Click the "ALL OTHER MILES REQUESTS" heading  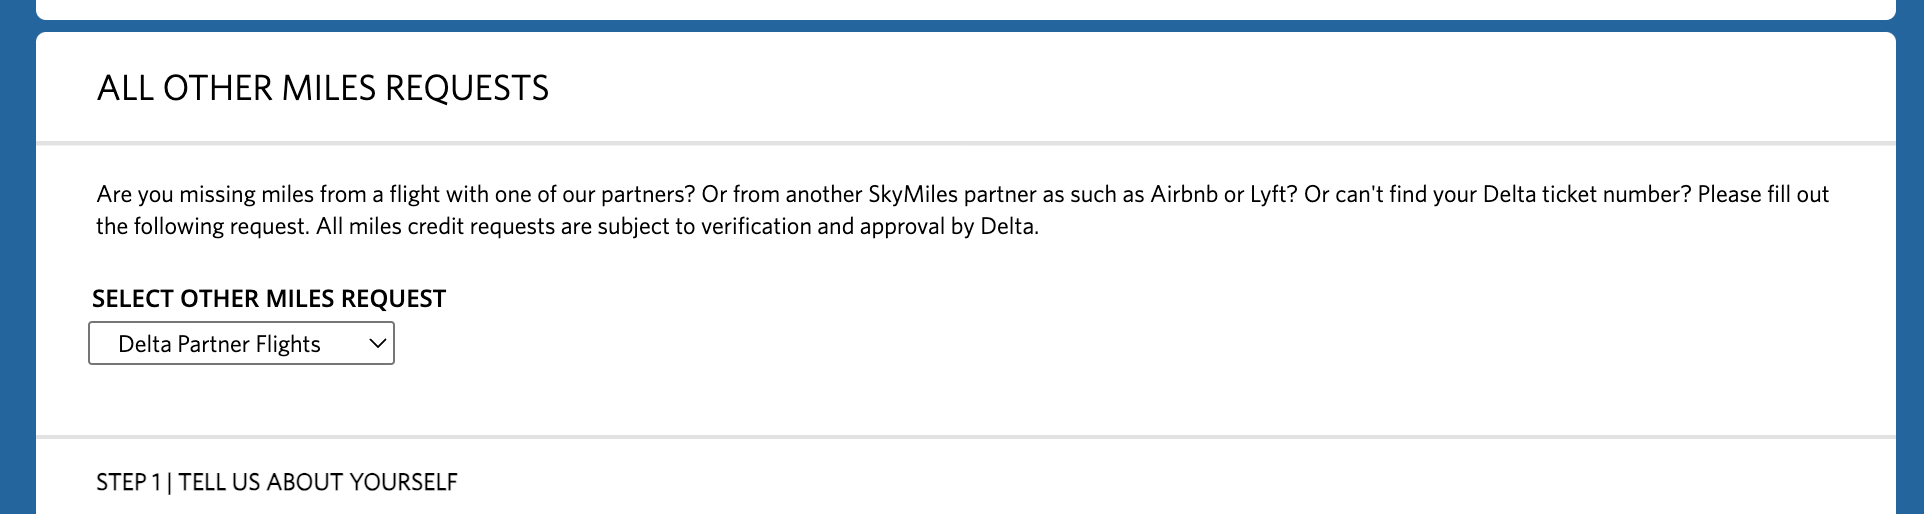point(322,88)
